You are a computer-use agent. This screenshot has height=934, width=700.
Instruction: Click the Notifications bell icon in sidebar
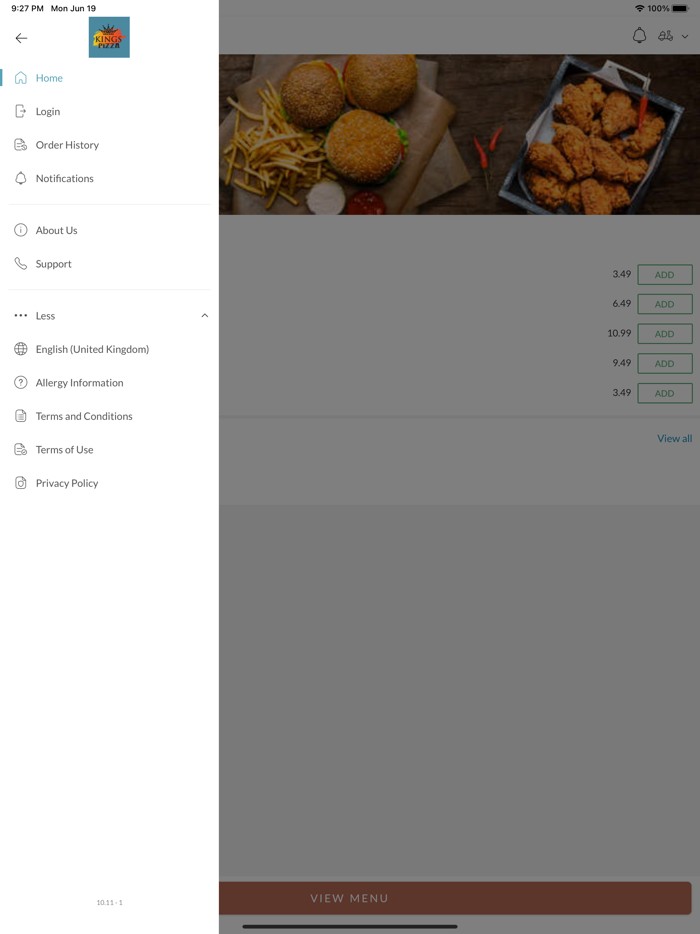click(x=21, y=178)
